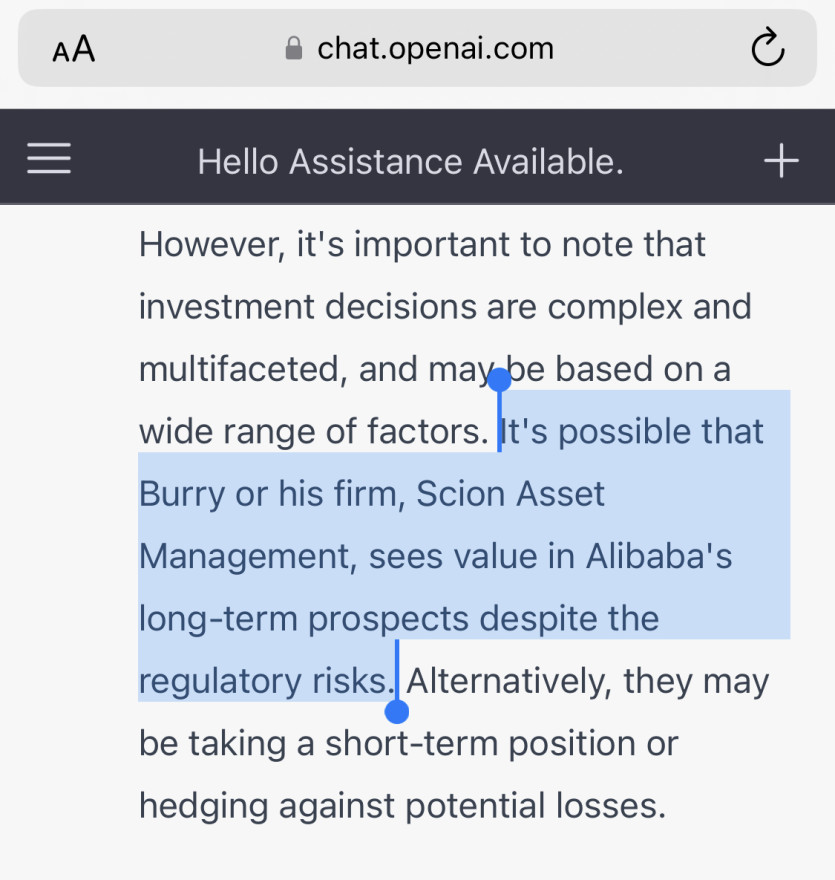Click the word "Management," in the selection

[248, 556]
